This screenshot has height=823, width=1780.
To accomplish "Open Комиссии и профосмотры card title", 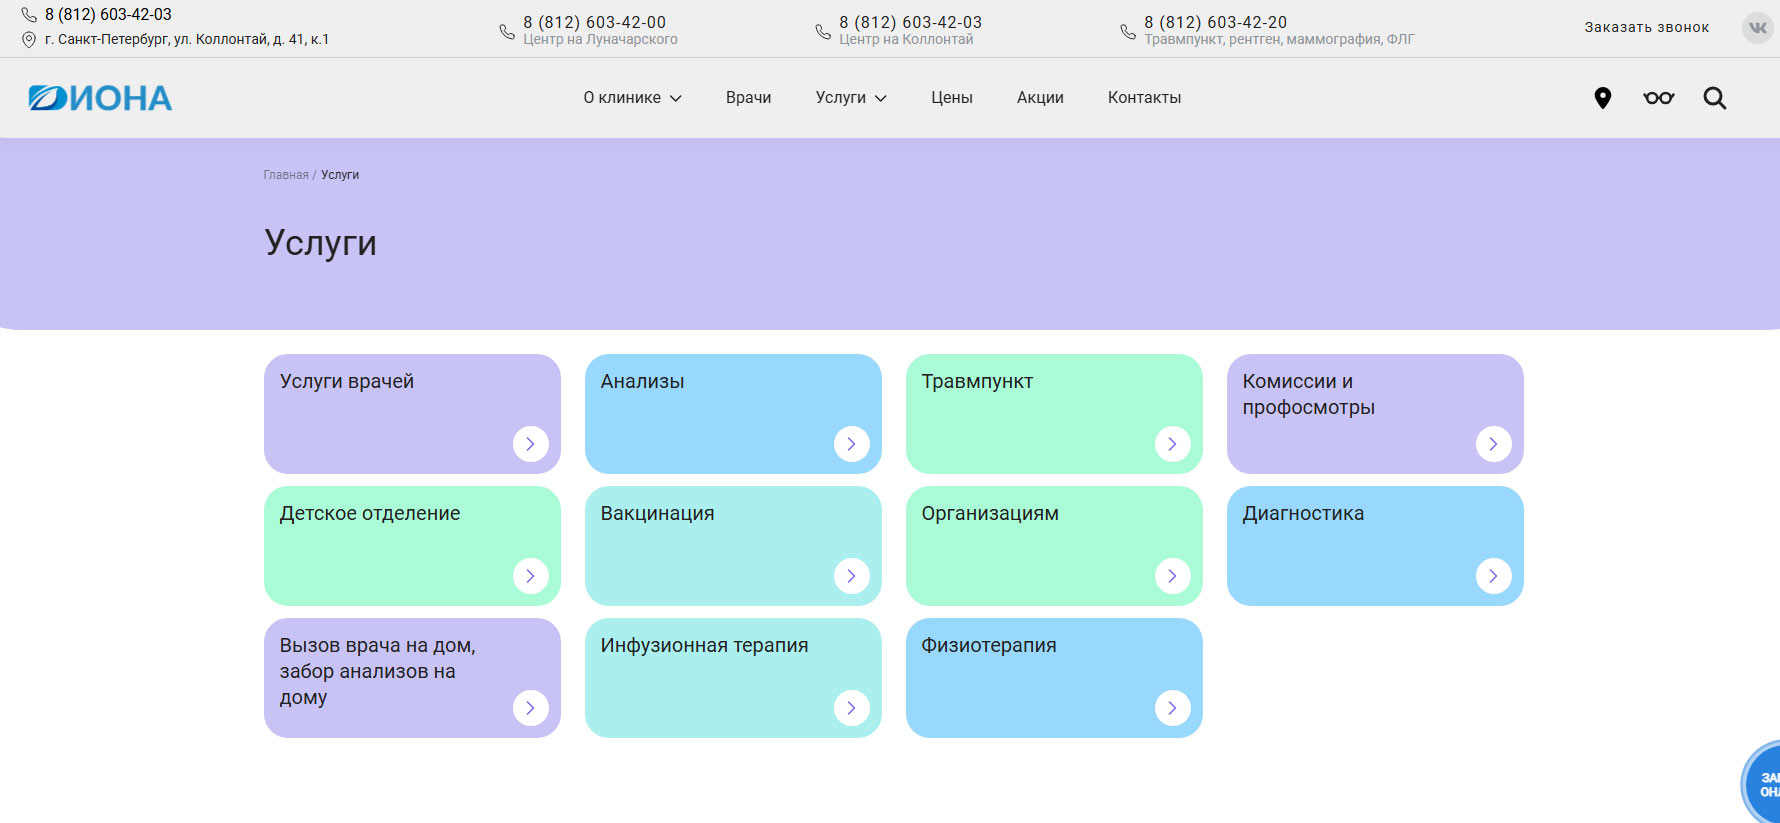I will (1309, 394).
